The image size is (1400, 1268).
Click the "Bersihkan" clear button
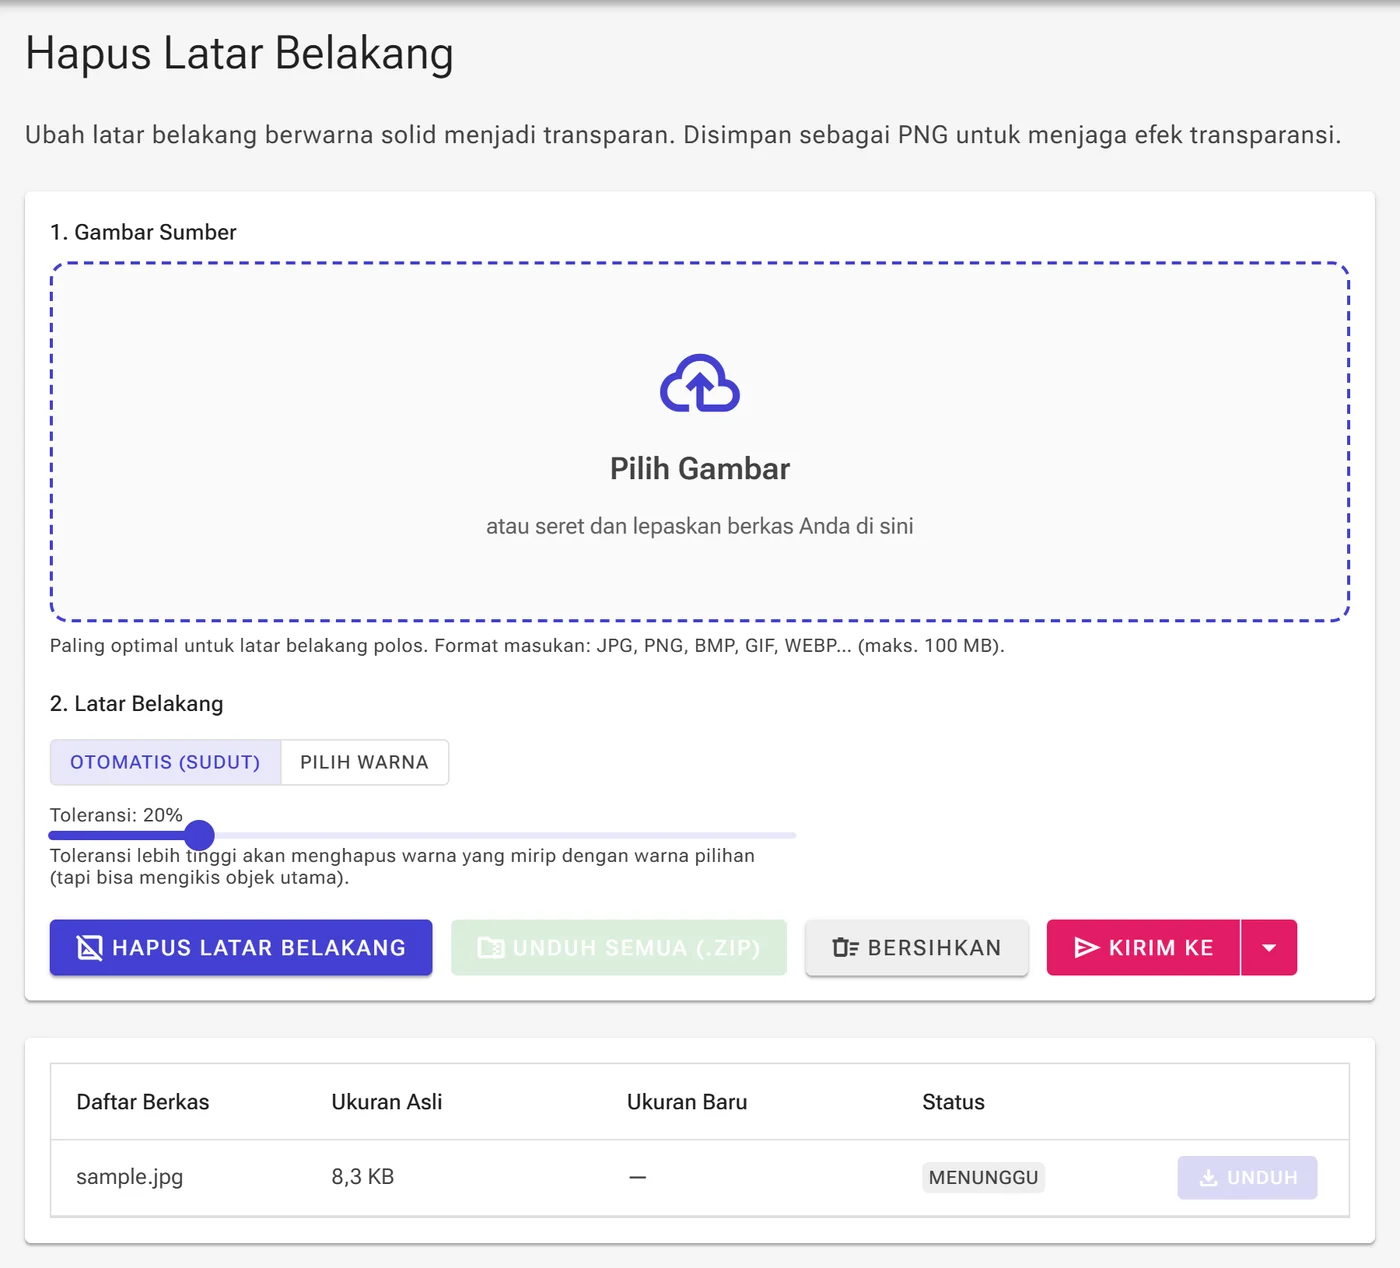(x=917, y=947)
